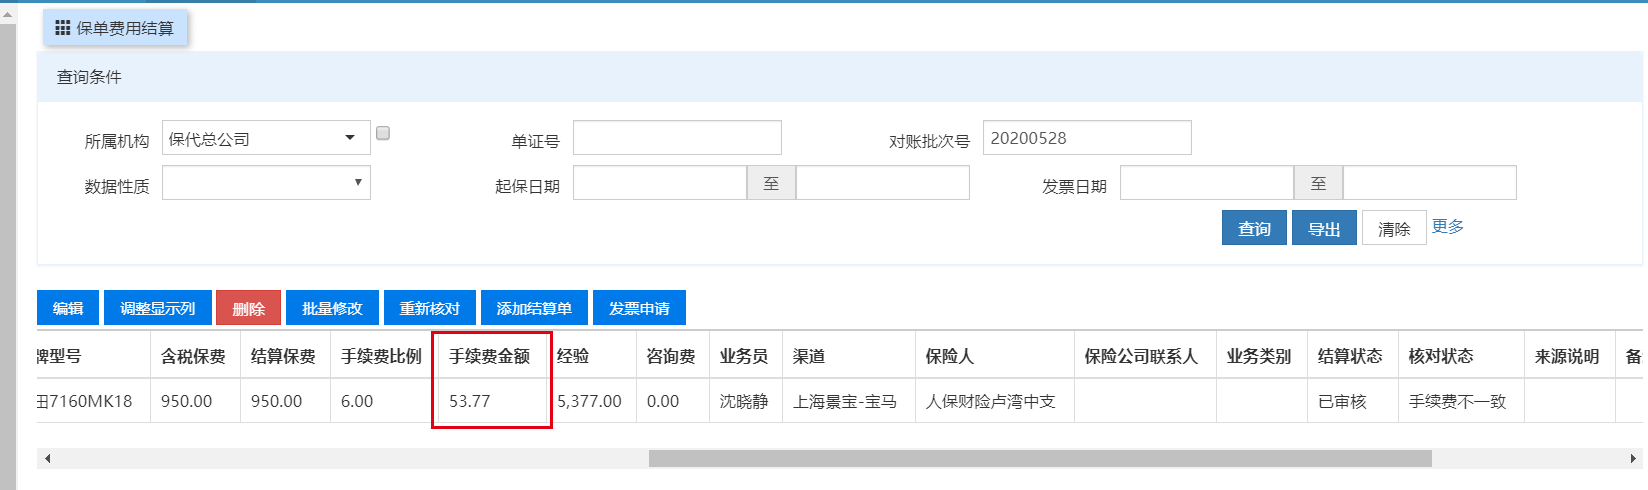
Task: Click the 沈晓静 业务员 cell
Action: tap(744, 401)
